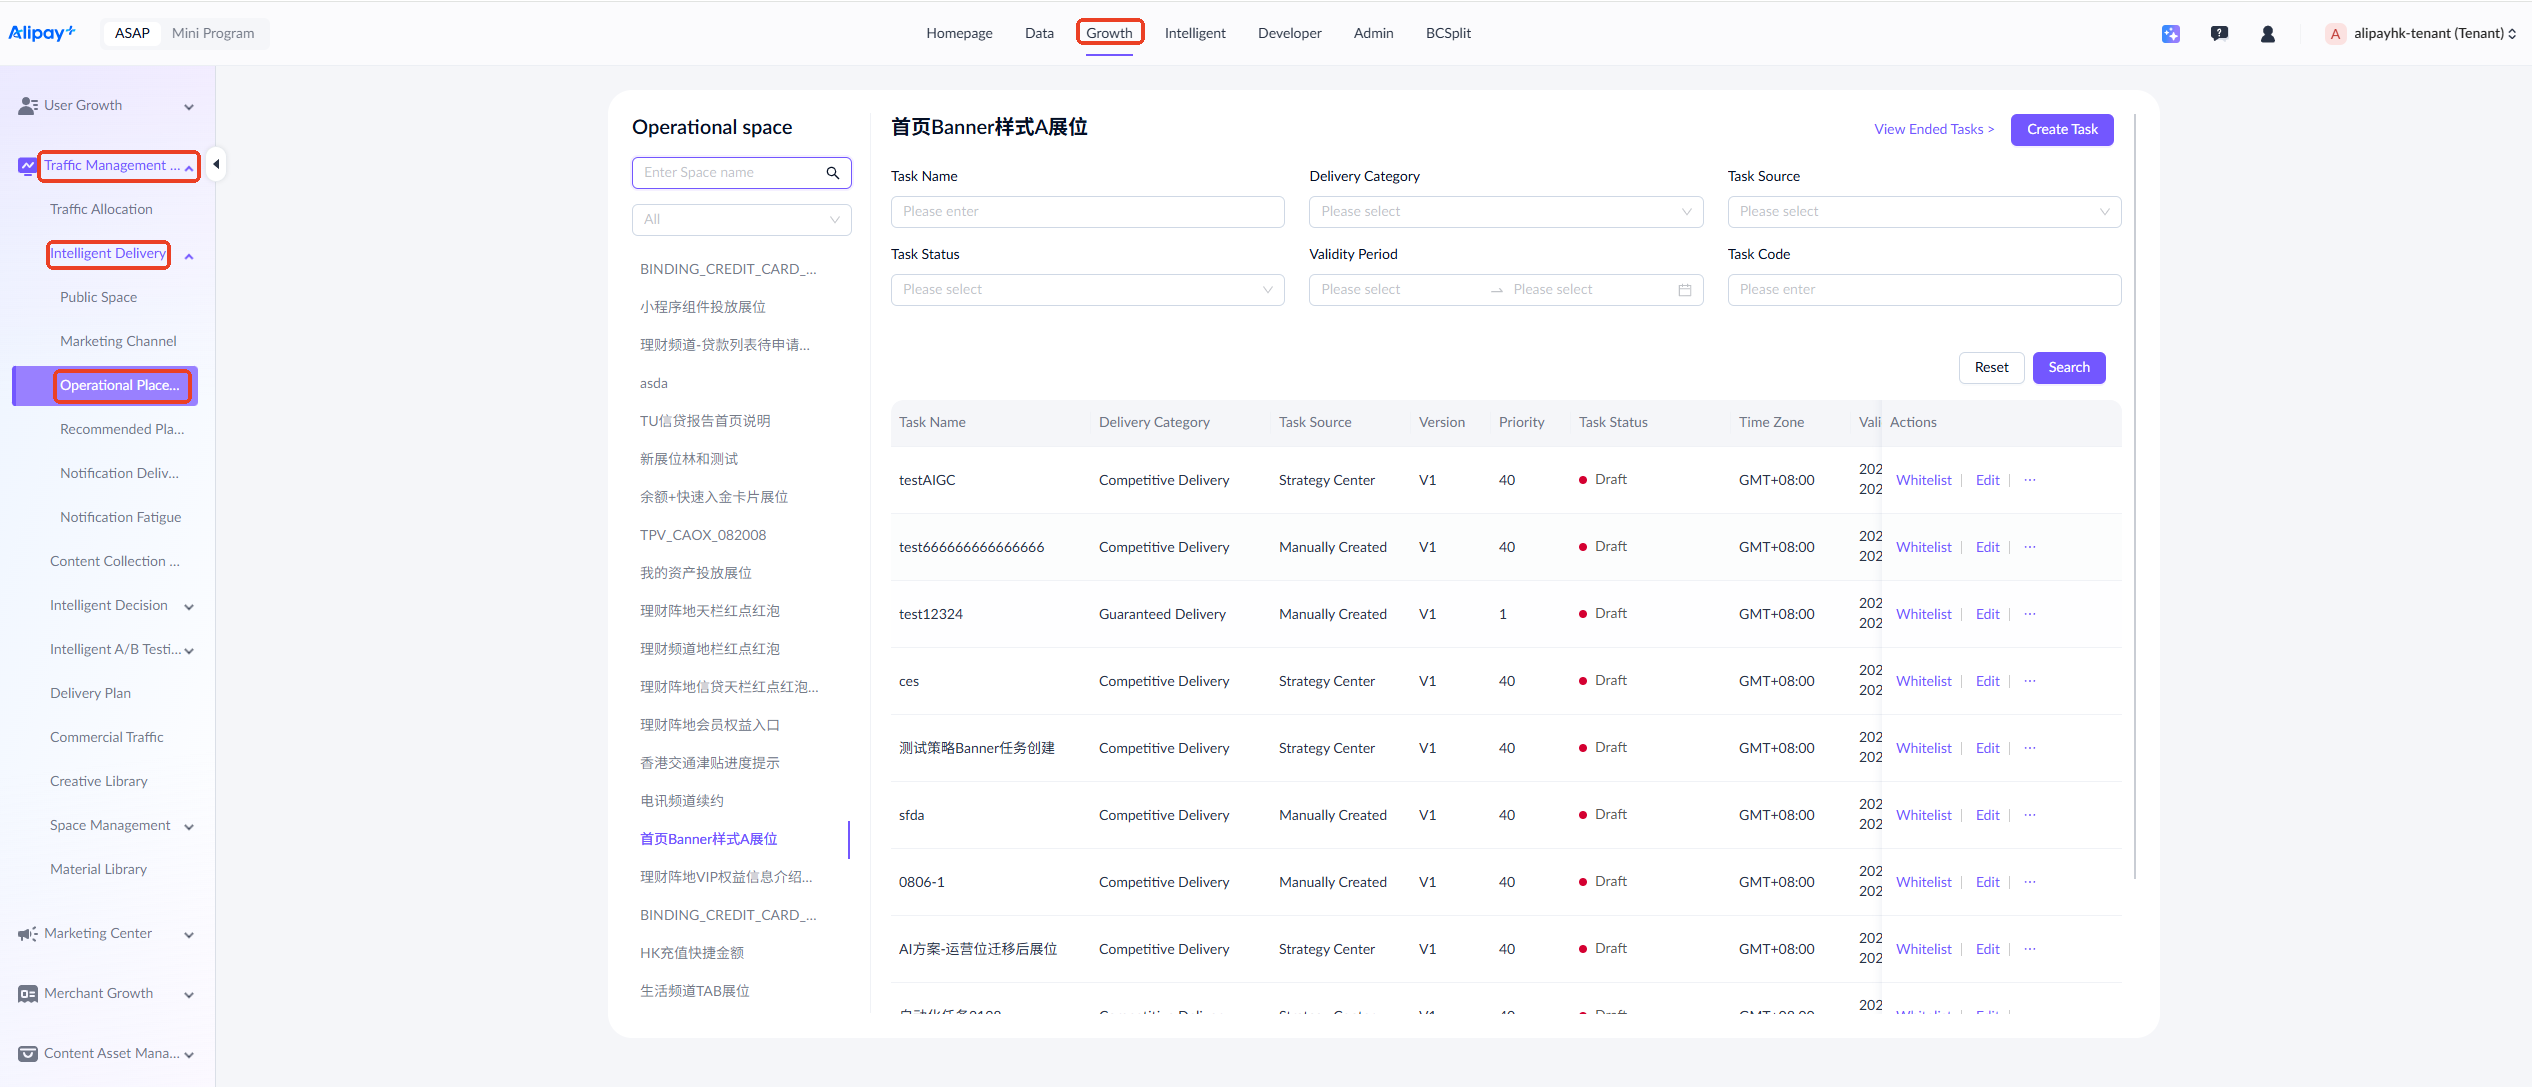
Task: Open more actions for the testAIGC row
Action: click(x=2030, y=480)
